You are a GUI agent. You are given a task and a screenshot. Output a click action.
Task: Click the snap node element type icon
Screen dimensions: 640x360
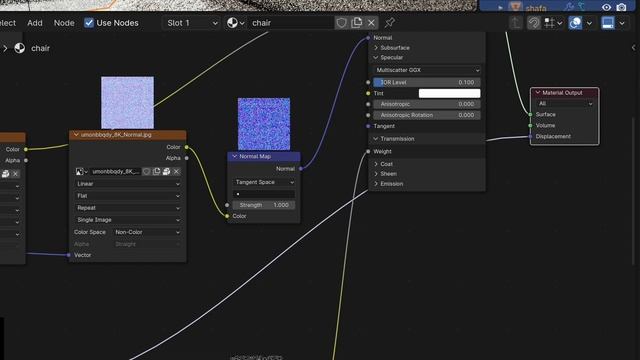pos(549,23)
